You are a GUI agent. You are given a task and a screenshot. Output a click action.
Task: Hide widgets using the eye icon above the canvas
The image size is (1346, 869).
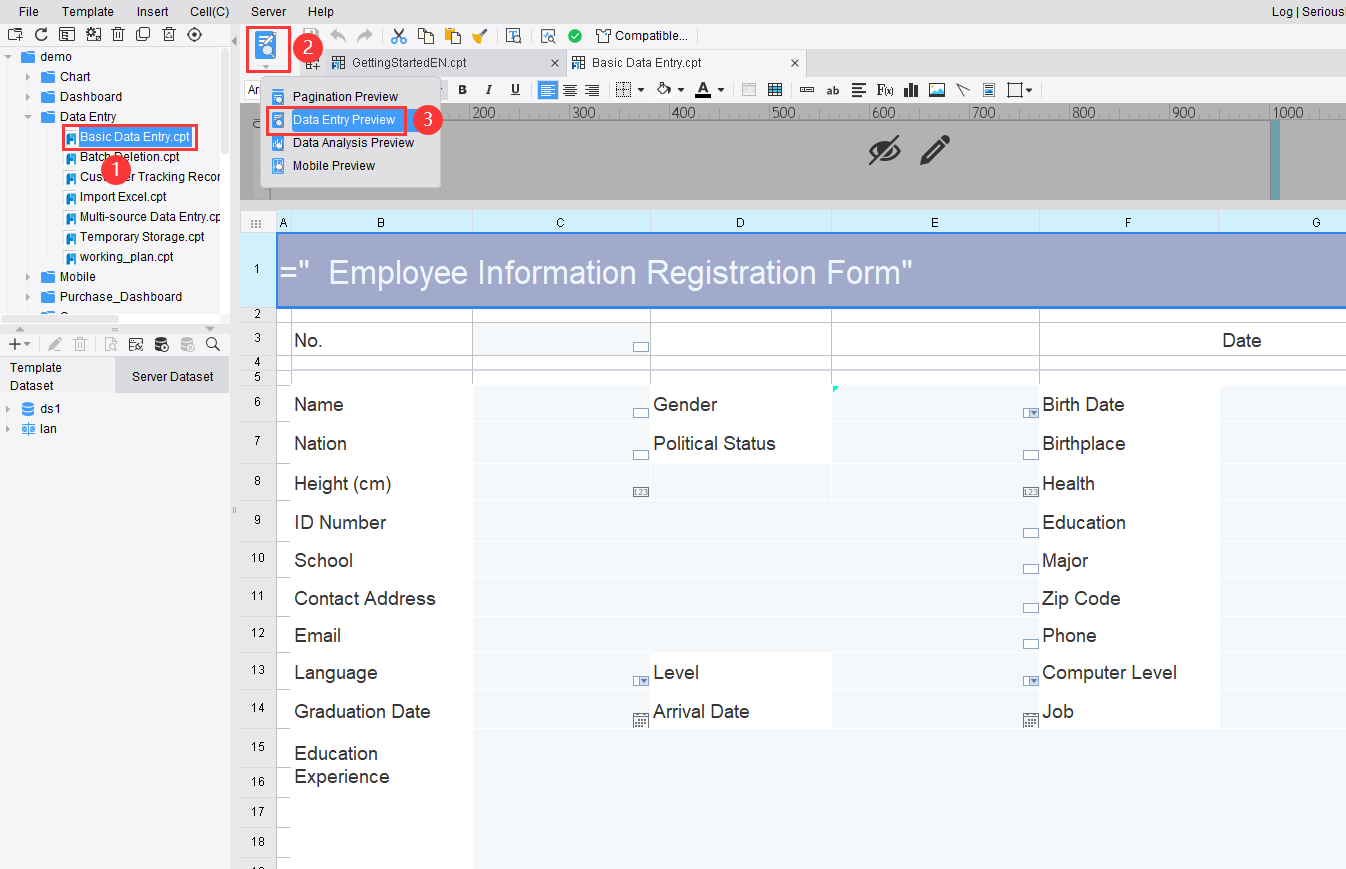click(884, 150)
